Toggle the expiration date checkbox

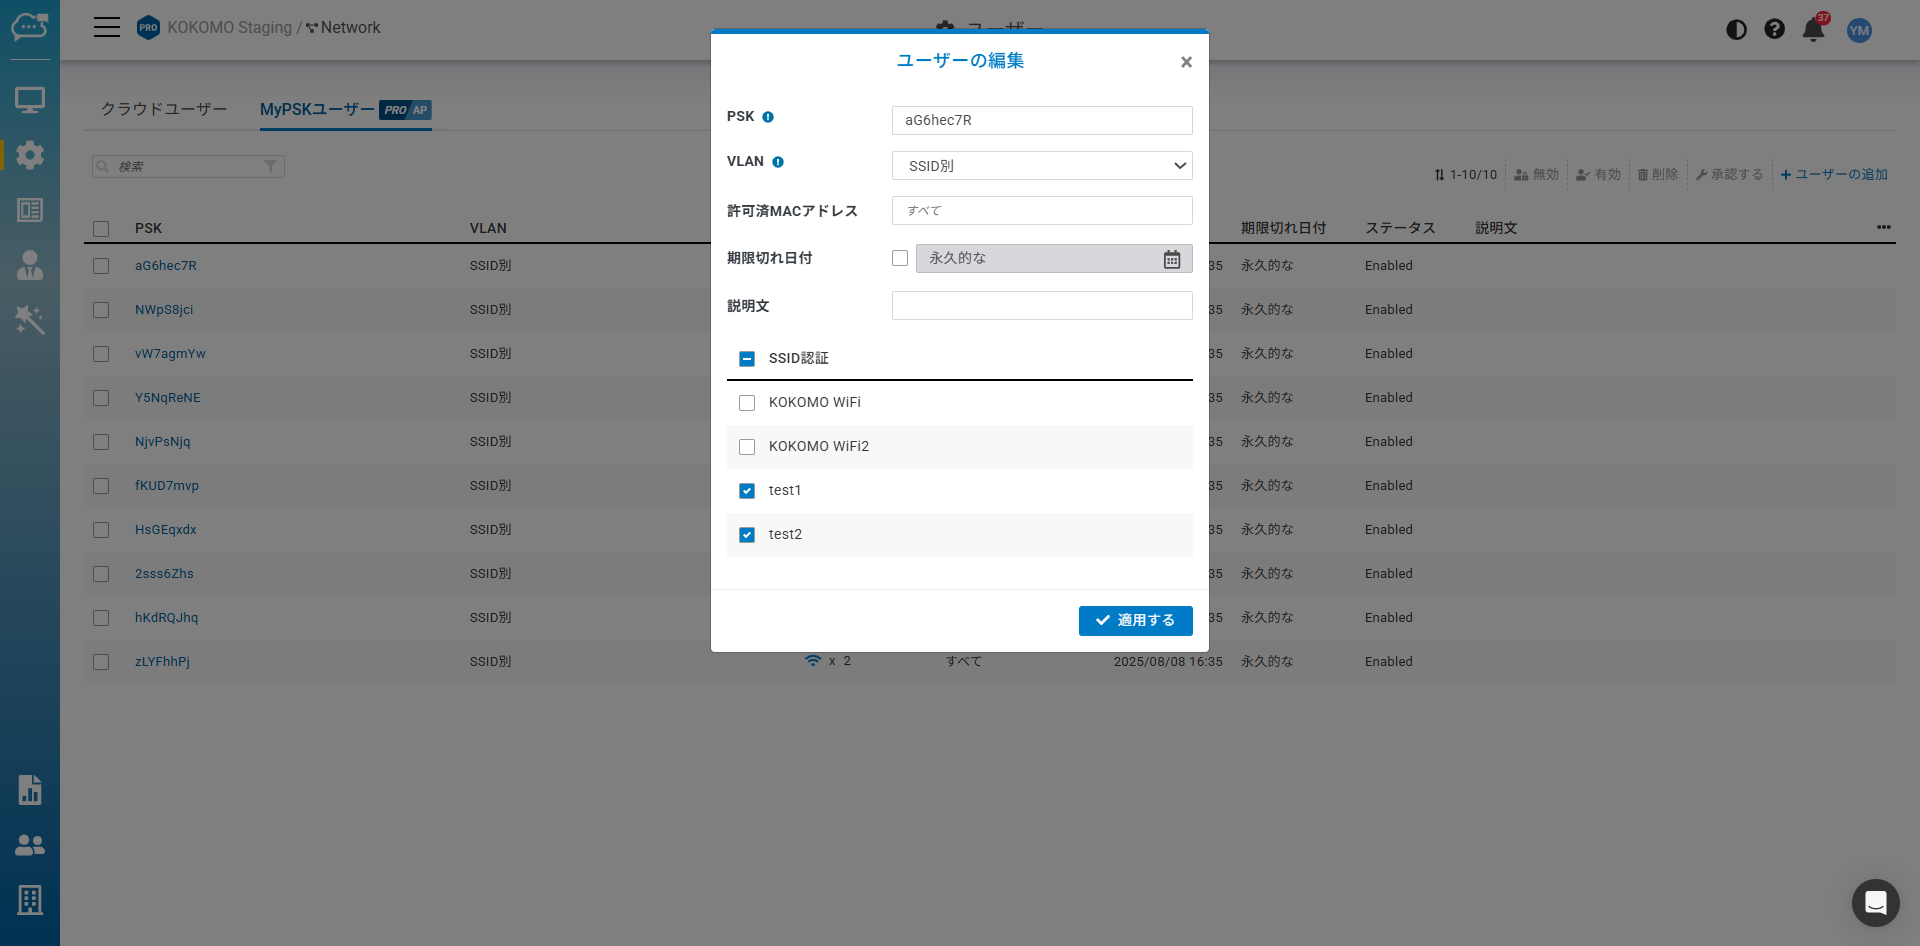coord(900,258)
